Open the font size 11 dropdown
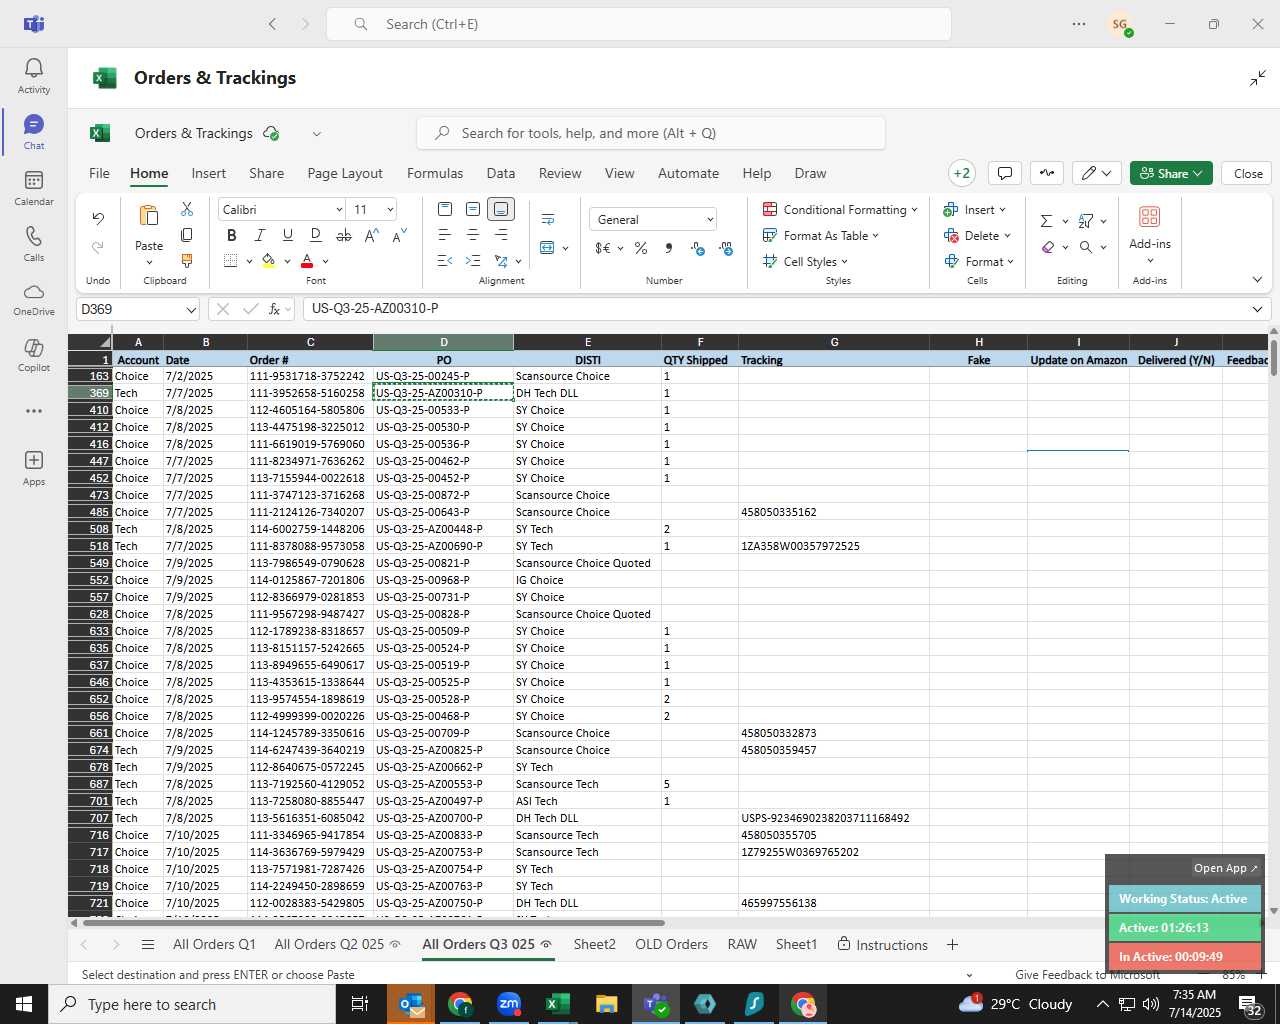 390,210
